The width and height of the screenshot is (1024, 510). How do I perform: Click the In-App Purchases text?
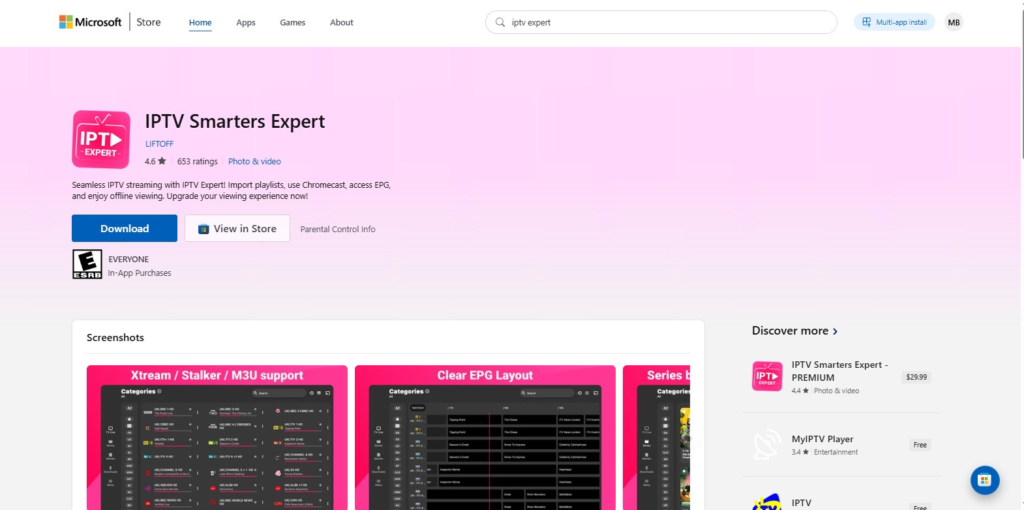click(140, 273)
